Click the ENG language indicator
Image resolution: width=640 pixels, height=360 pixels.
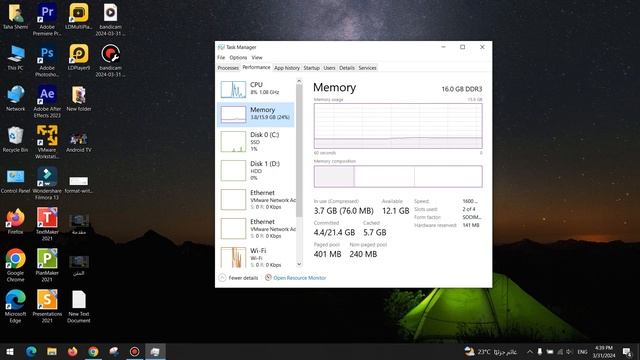click(582, 351)
